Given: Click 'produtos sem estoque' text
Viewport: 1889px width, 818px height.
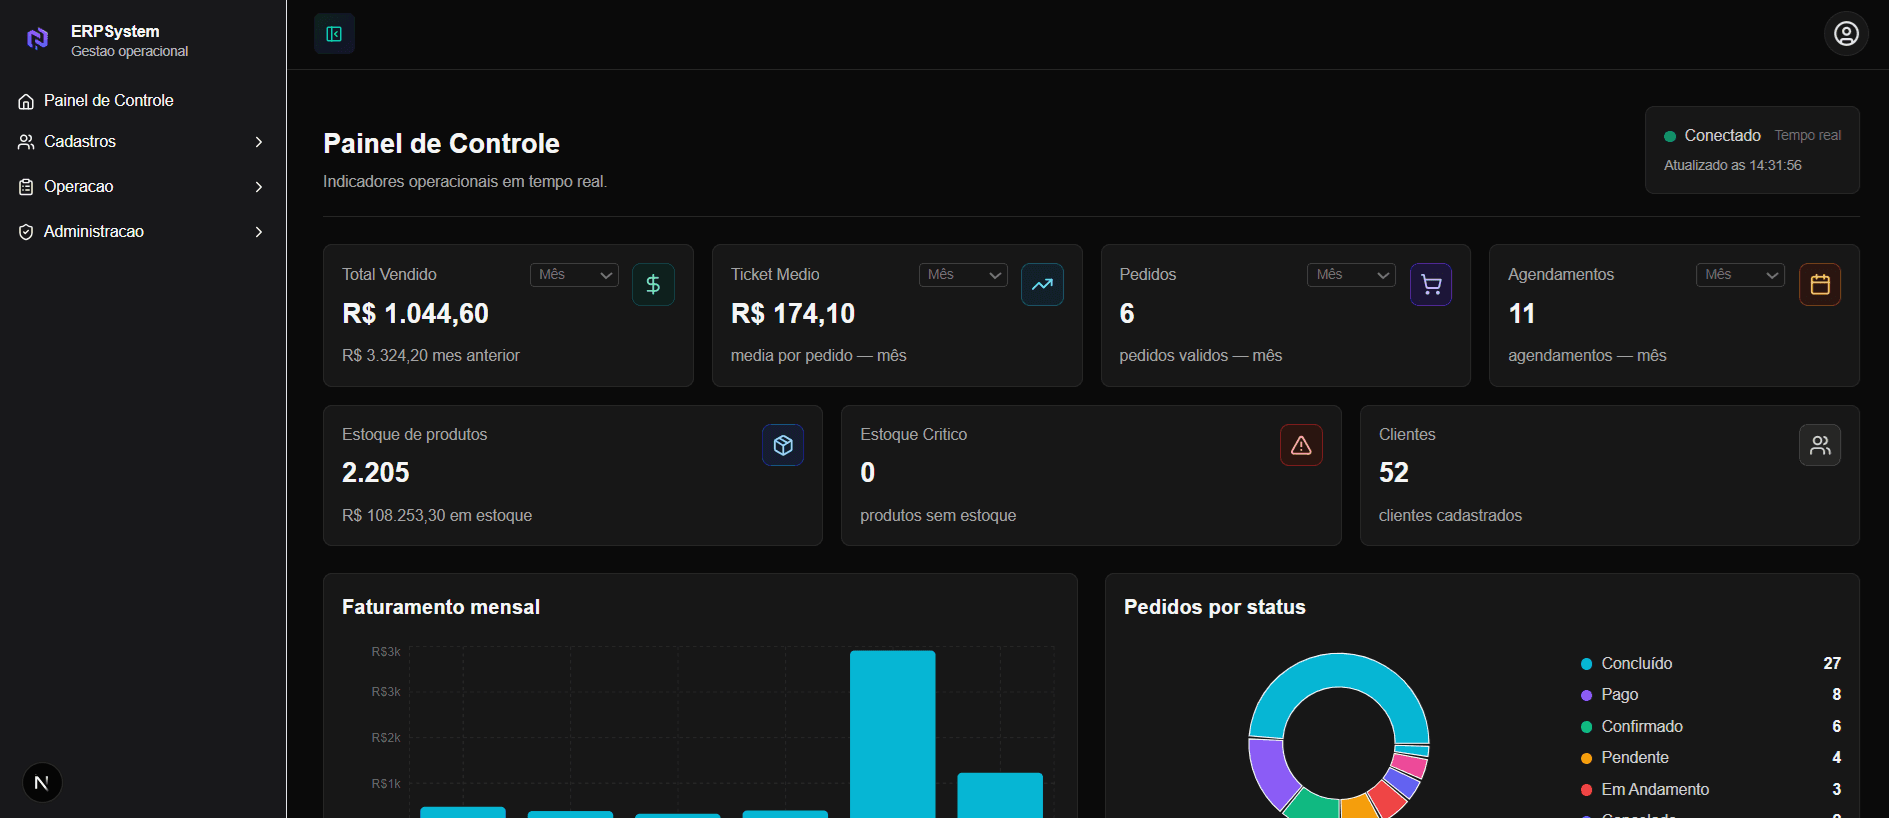Looking at the screenshot, I should pyautogui.click(x=938, y=516).
